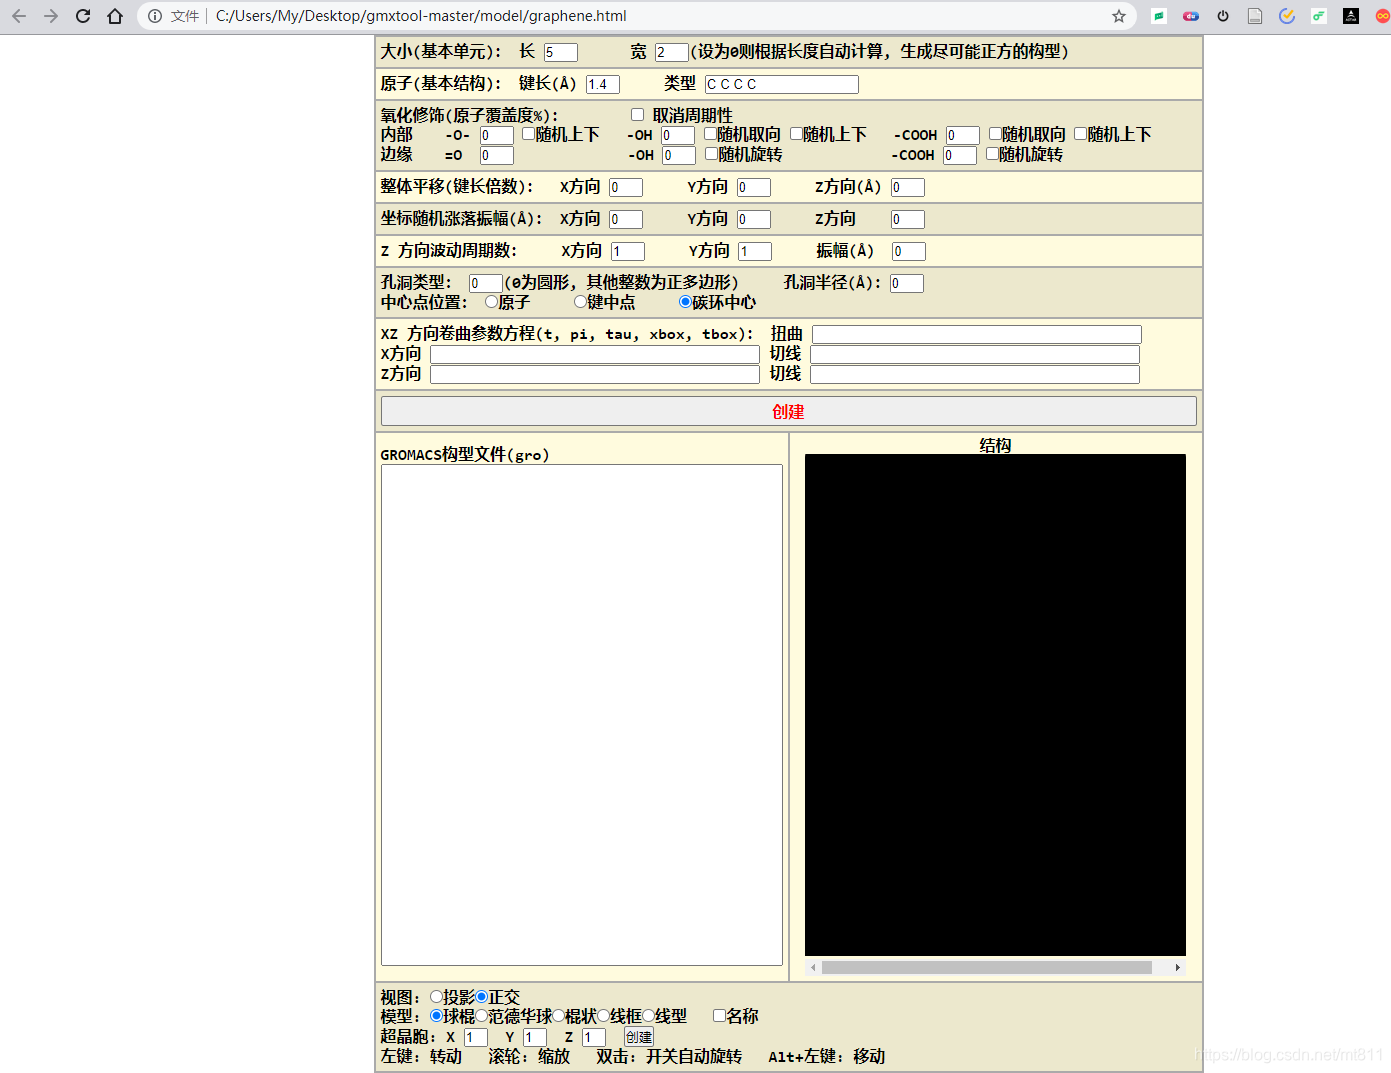Image resolution: width=1391 pixels, height=1073 pixels.
Task: Click the supercell Z field
Action: pyautogui.click(x=594, y=1037)
